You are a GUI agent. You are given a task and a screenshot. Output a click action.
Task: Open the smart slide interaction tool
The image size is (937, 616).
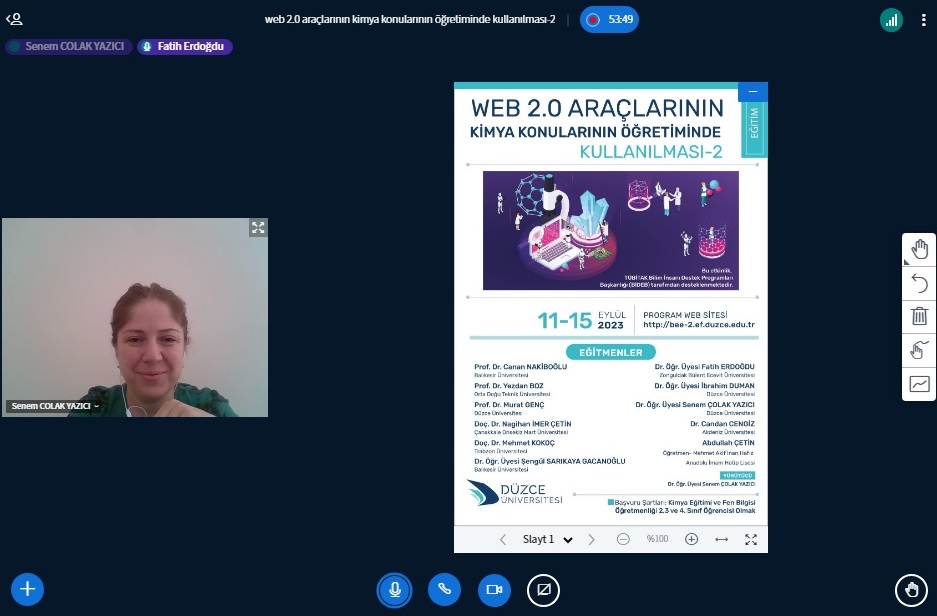[x=919, y=384]
